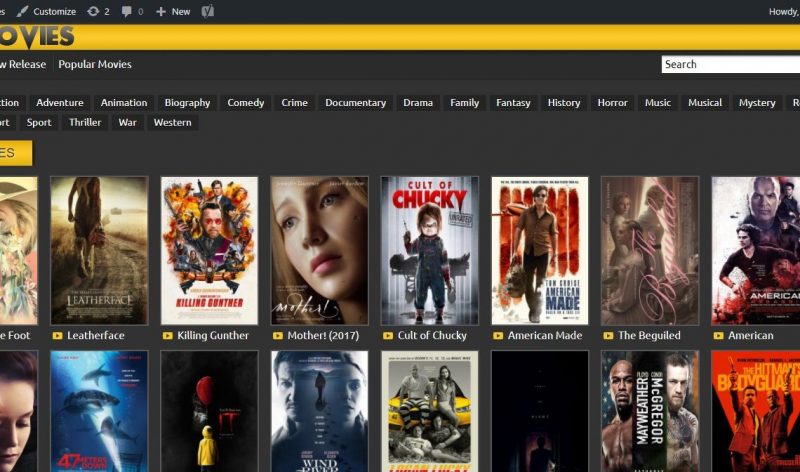Select the History genre tag
Screen dimensions: 800x472
[x=564, y=103]
